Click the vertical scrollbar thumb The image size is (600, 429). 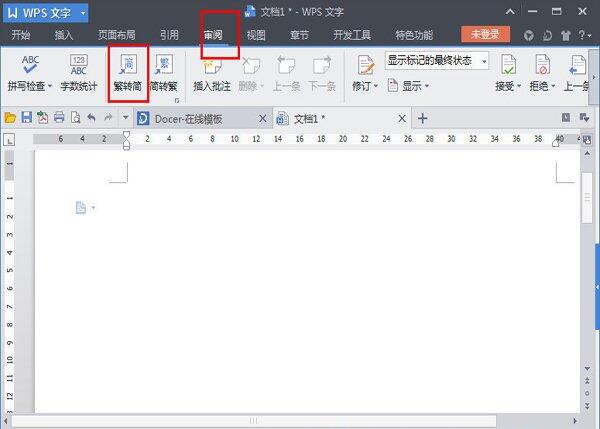587,198
